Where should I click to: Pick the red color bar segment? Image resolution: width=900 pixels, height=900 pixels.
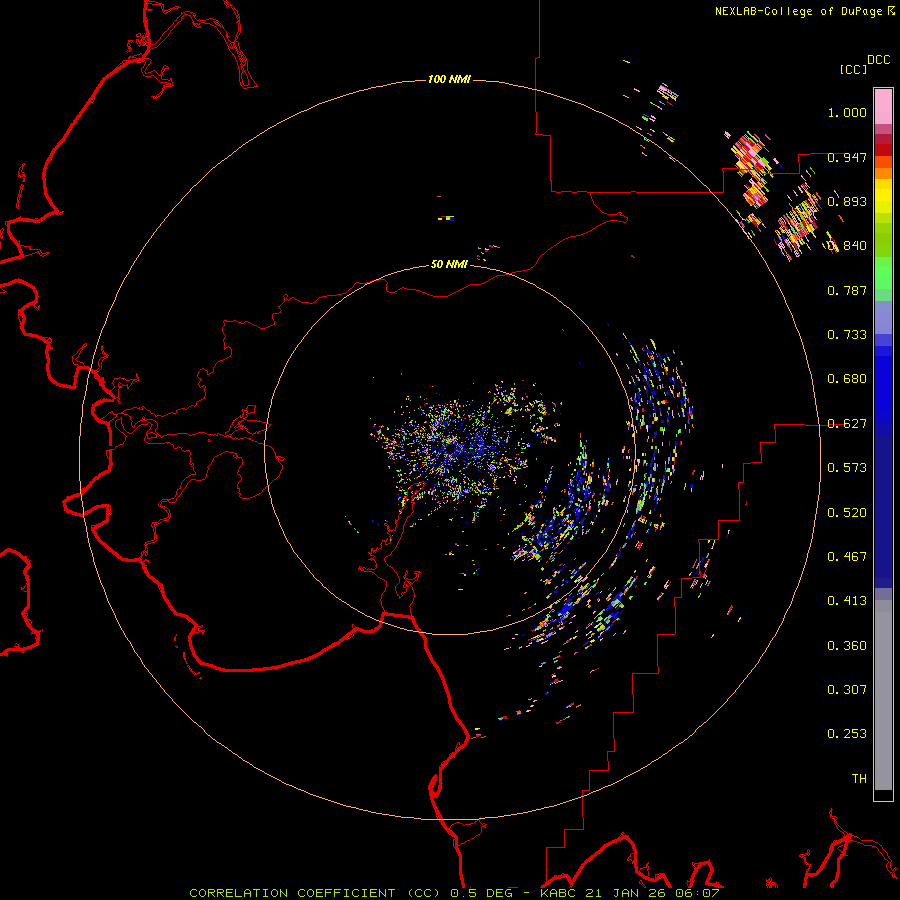coord(883,150)
